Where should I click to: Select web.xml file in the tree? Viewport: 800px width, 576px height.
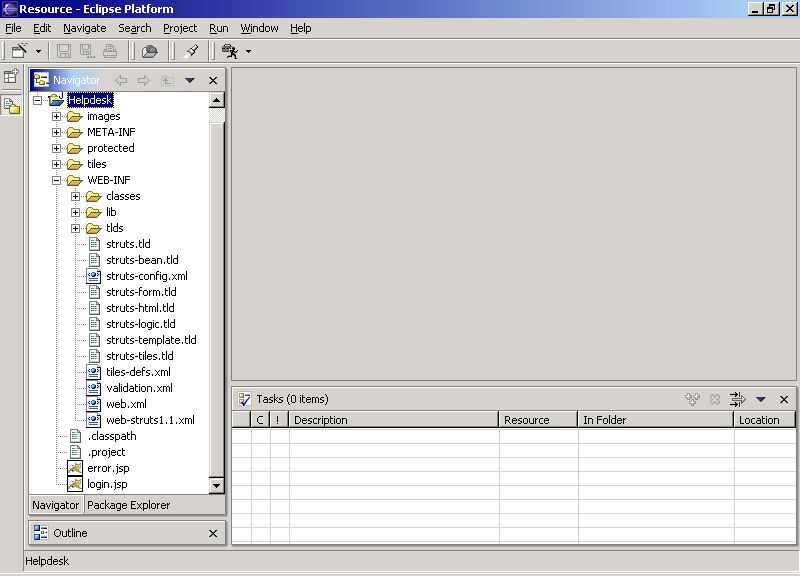127,404
